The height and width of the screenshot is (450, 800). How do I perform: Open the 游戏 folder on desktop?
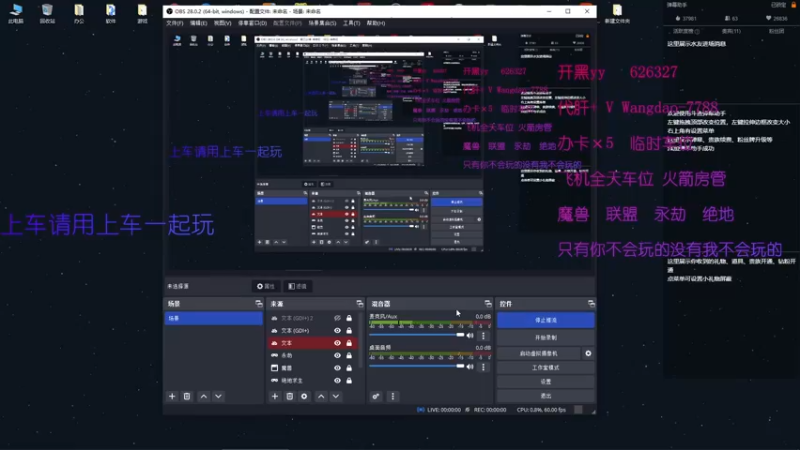142,13
